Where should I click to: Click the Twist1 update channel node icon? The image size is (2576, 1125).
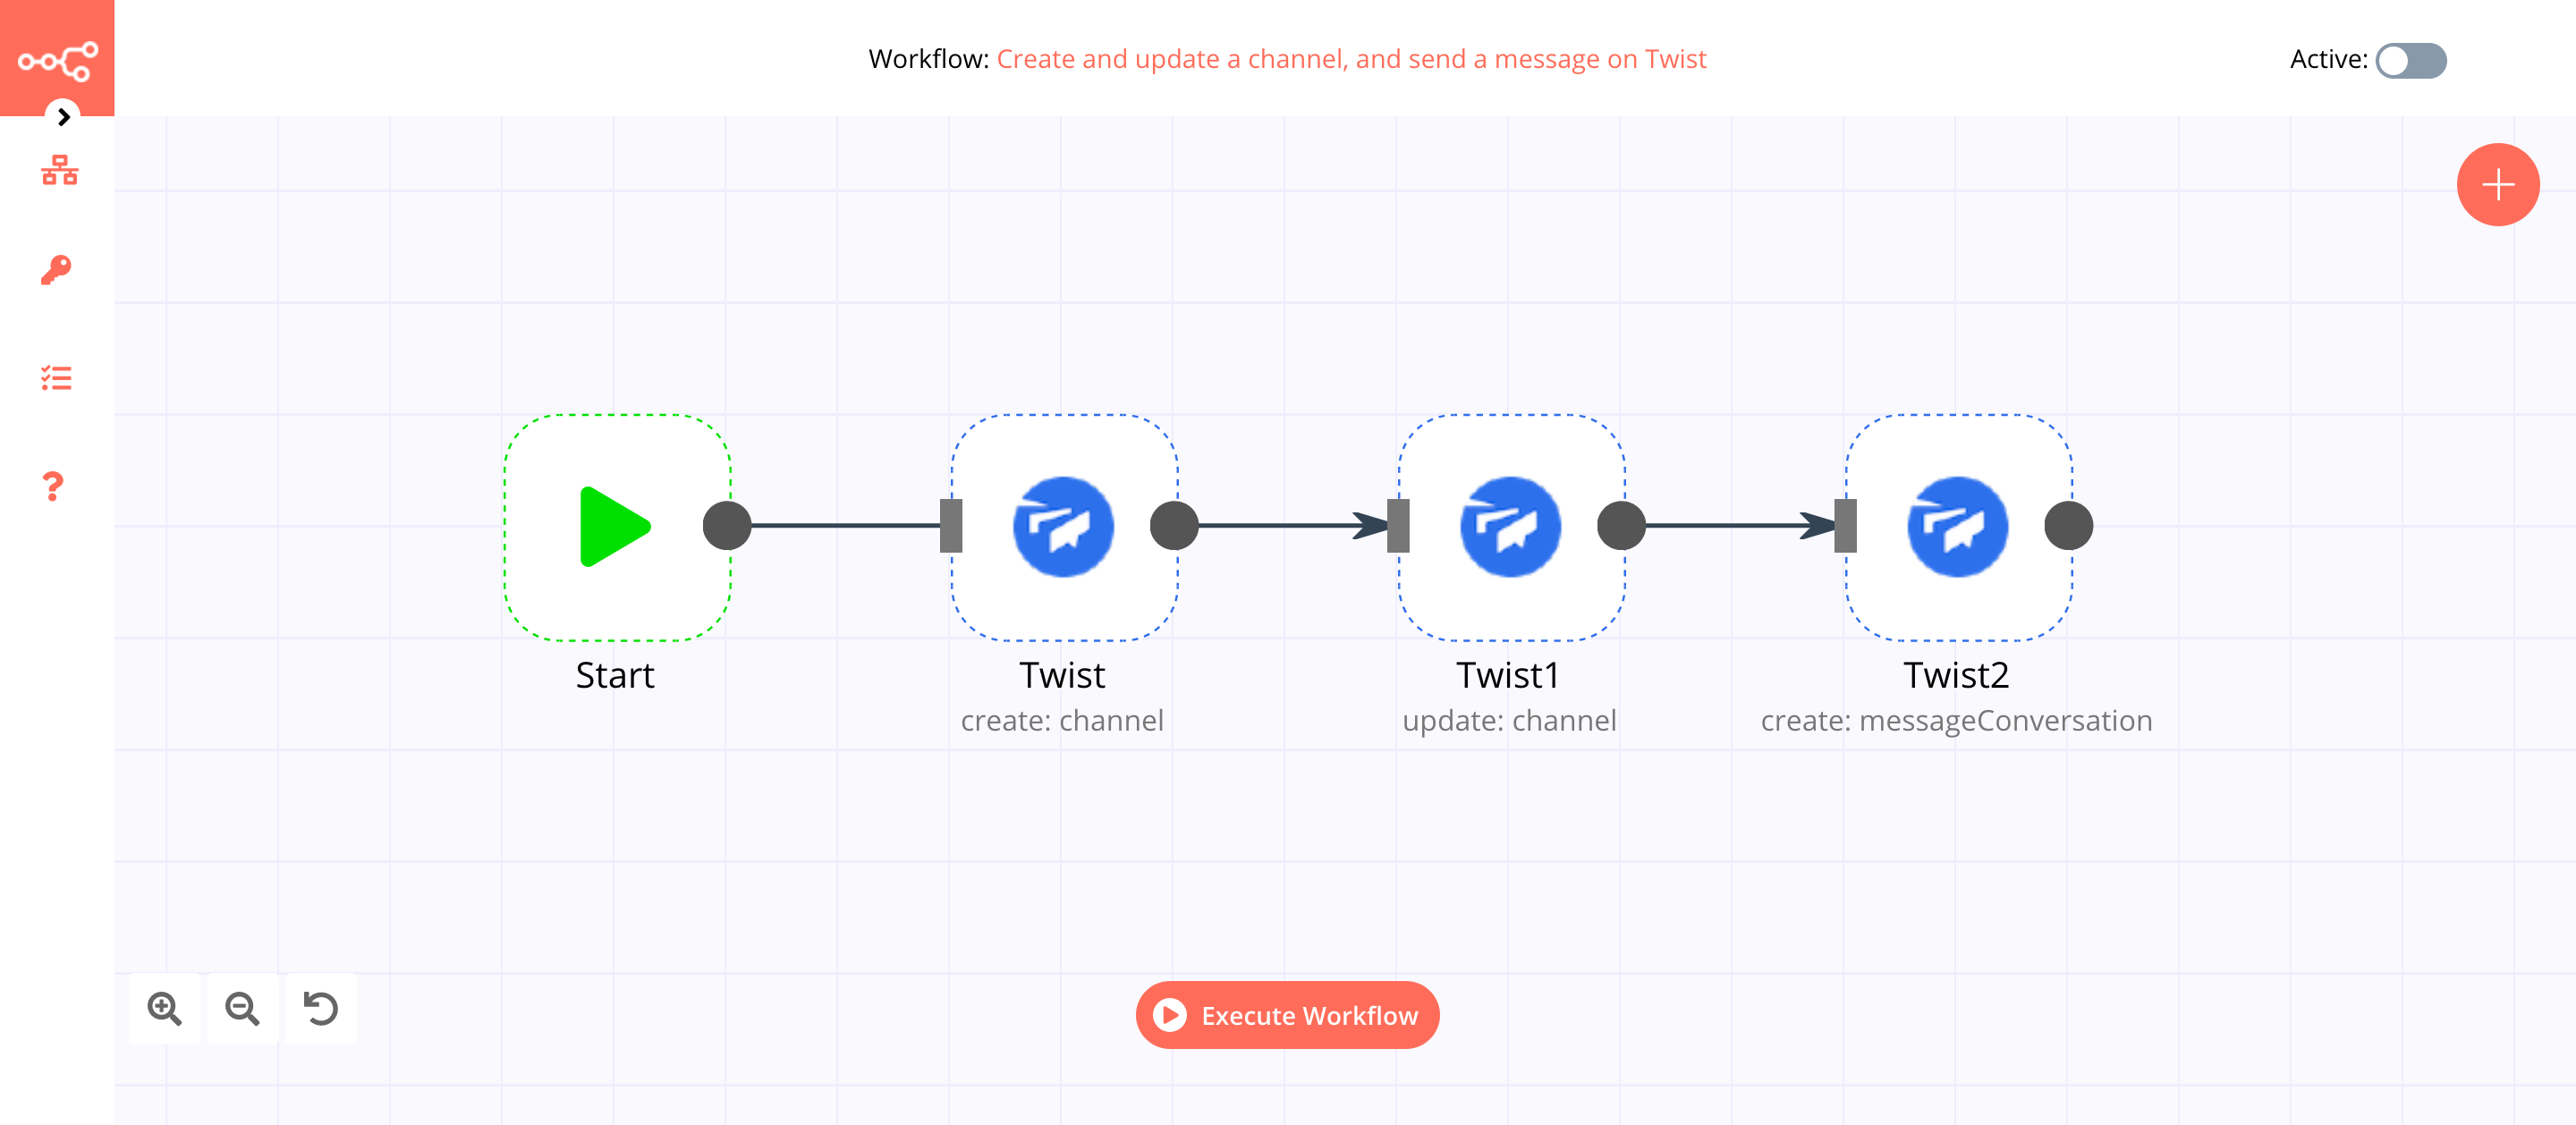pyautogui.click(x=1510, y=526)
